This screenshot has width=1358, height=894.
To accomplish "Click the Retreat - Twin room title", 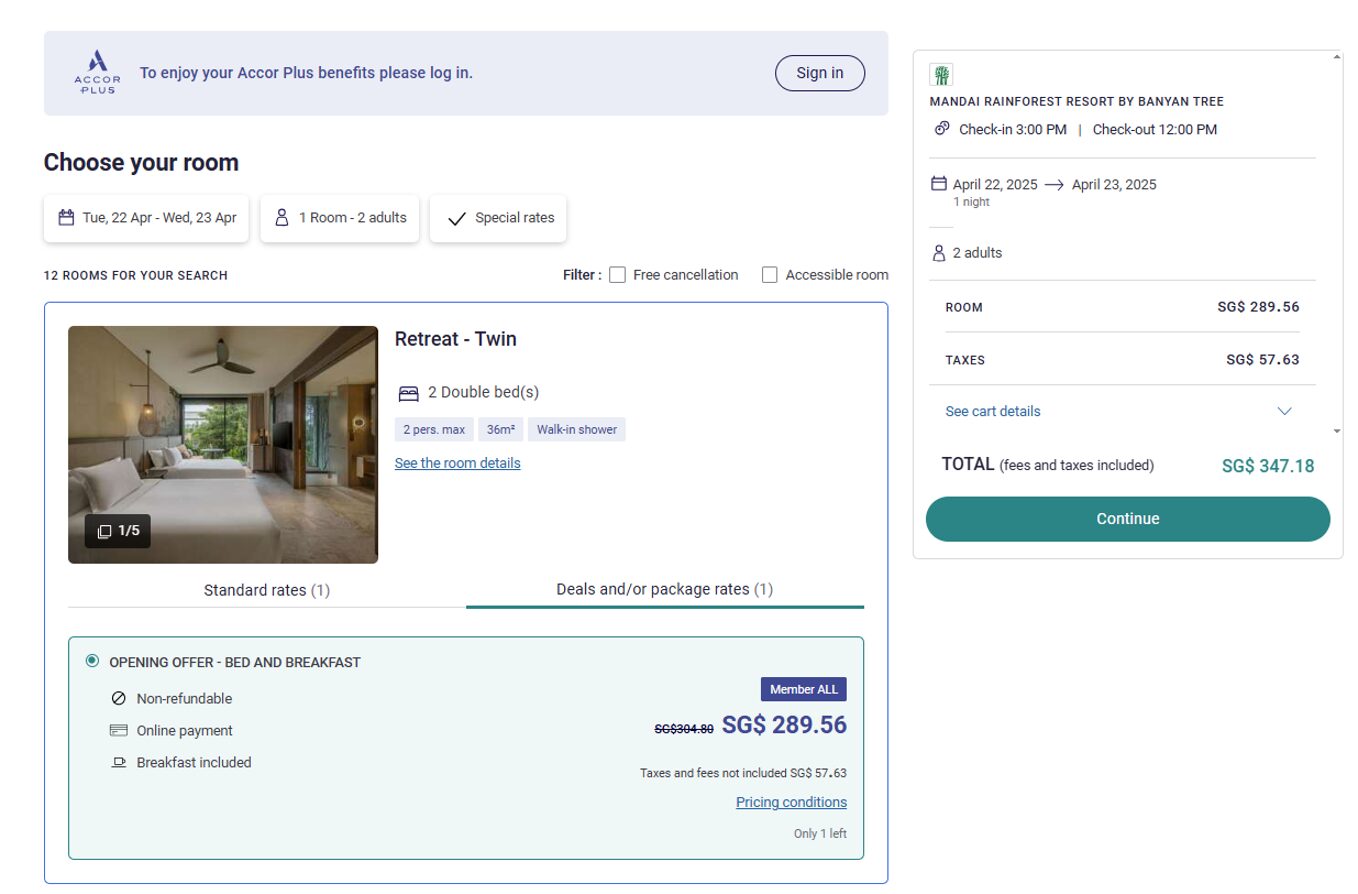I will (456, 339).
